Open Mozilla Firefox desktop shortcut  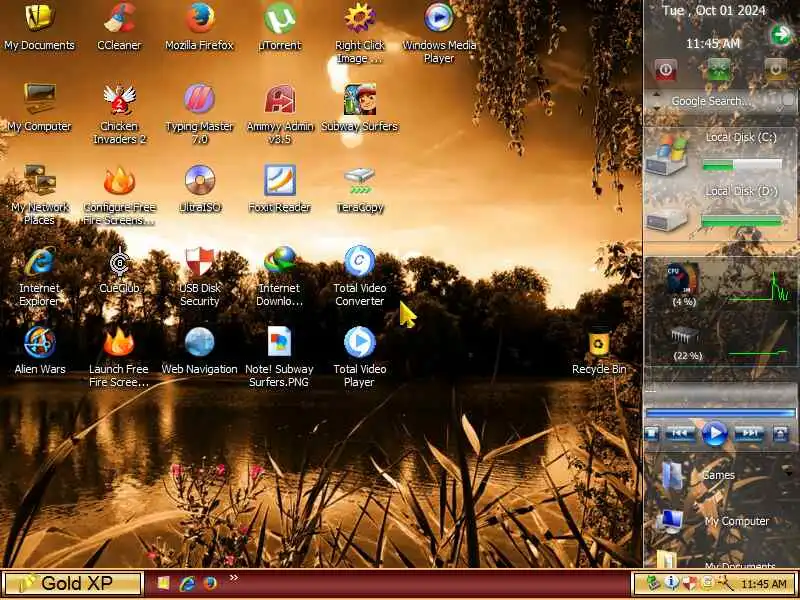tap(199, 27)
